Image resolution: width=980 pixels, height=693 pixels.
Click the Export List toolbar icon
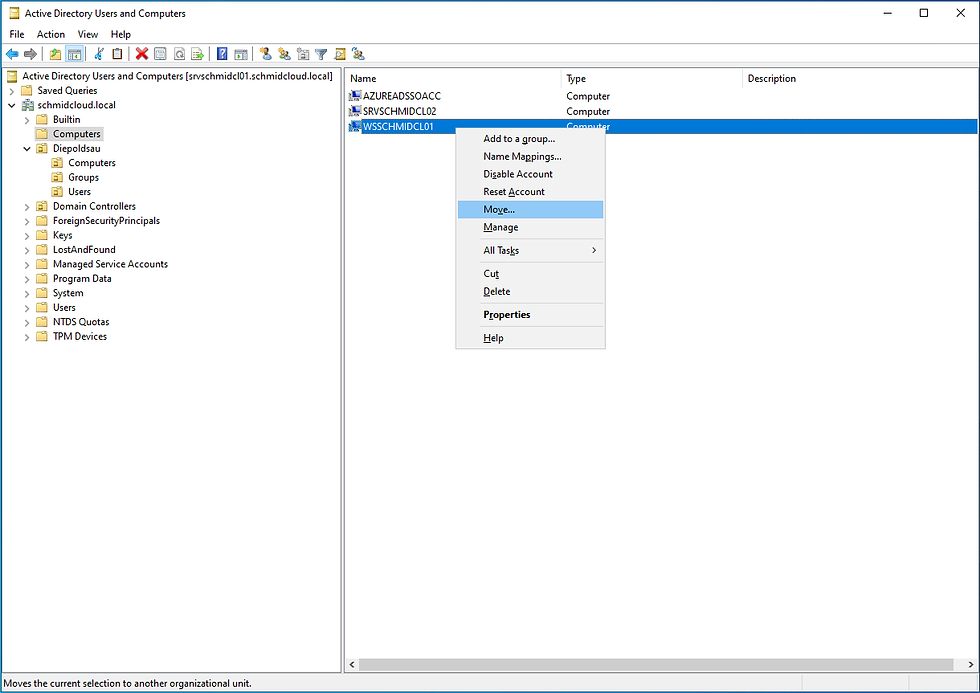(x=198, y=54)
